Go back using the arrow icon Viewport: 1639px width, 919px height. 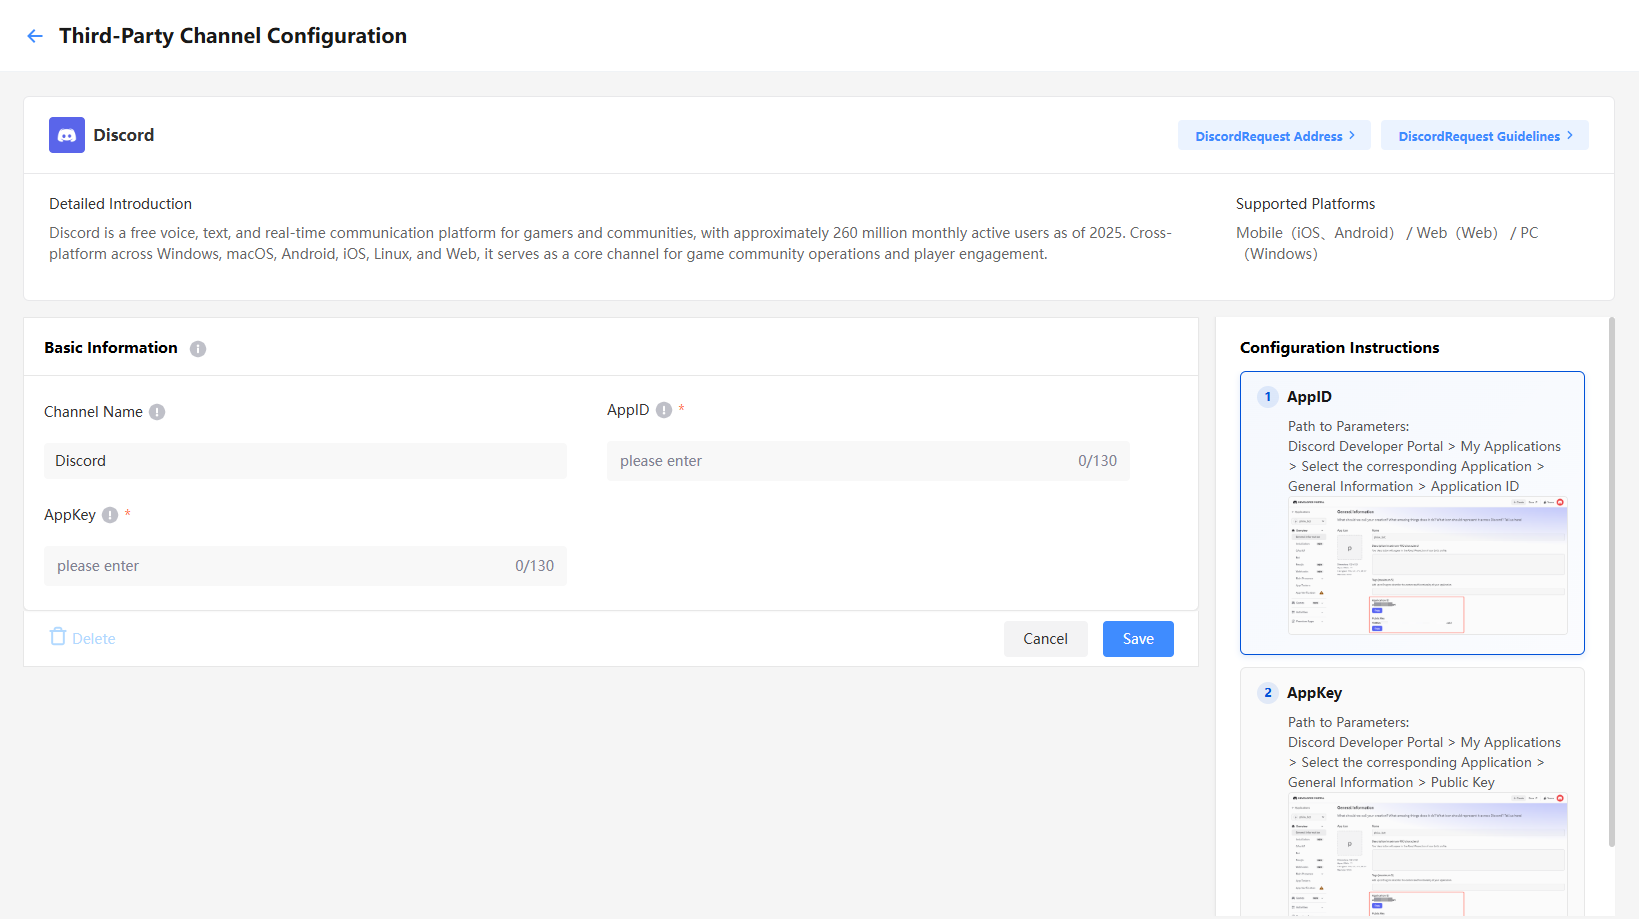click(x=35, y=36)
